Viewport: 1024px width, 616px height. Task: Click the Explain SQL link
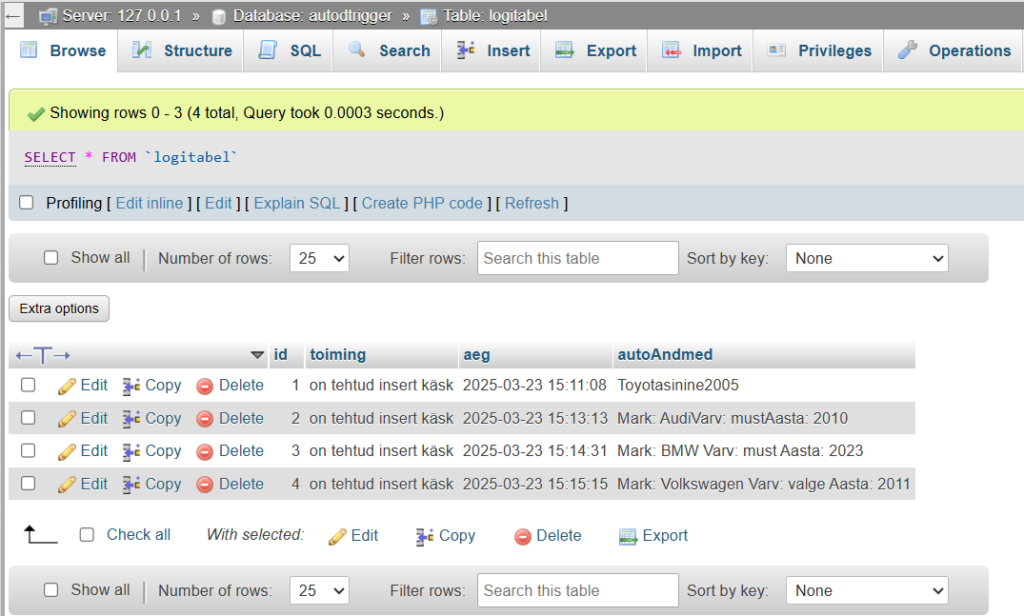pyautogui.click(x=297, y=203)
